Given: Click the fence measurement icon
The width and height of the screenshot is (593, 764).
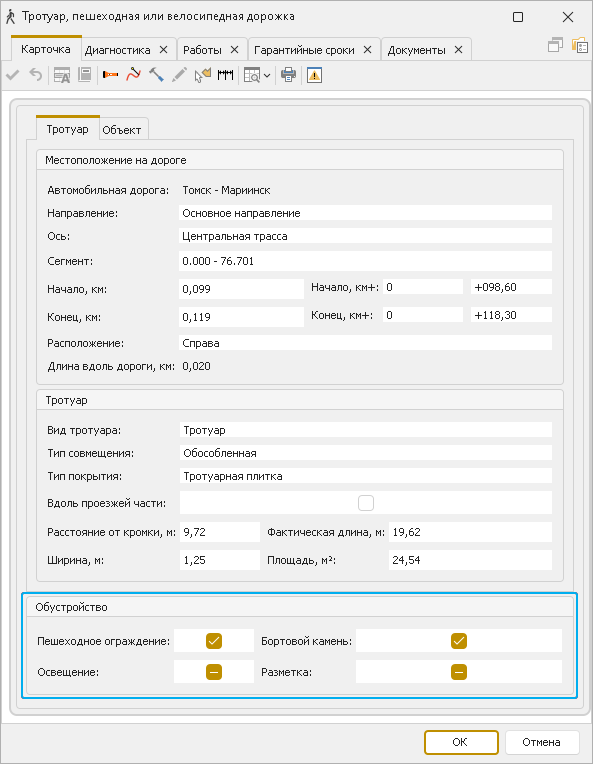Looking at the screenshot, I should [x=225, y=75].
